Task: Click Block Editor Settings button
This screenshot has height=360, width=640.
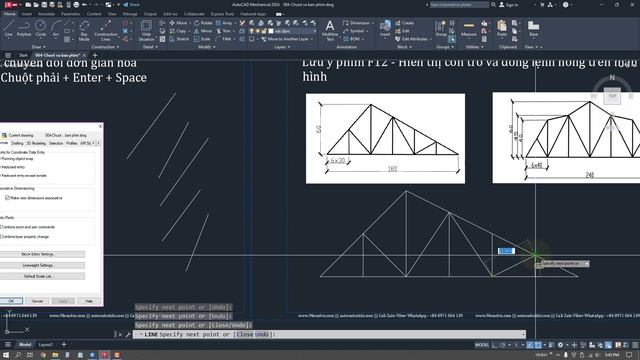Action: pos(38,254)
